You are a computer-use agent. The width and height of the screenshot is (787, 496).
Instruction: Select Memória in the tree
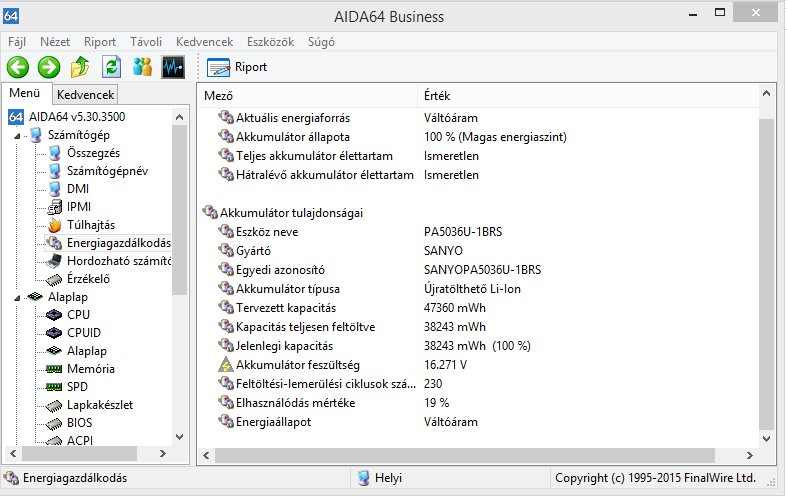click(90, 369)
